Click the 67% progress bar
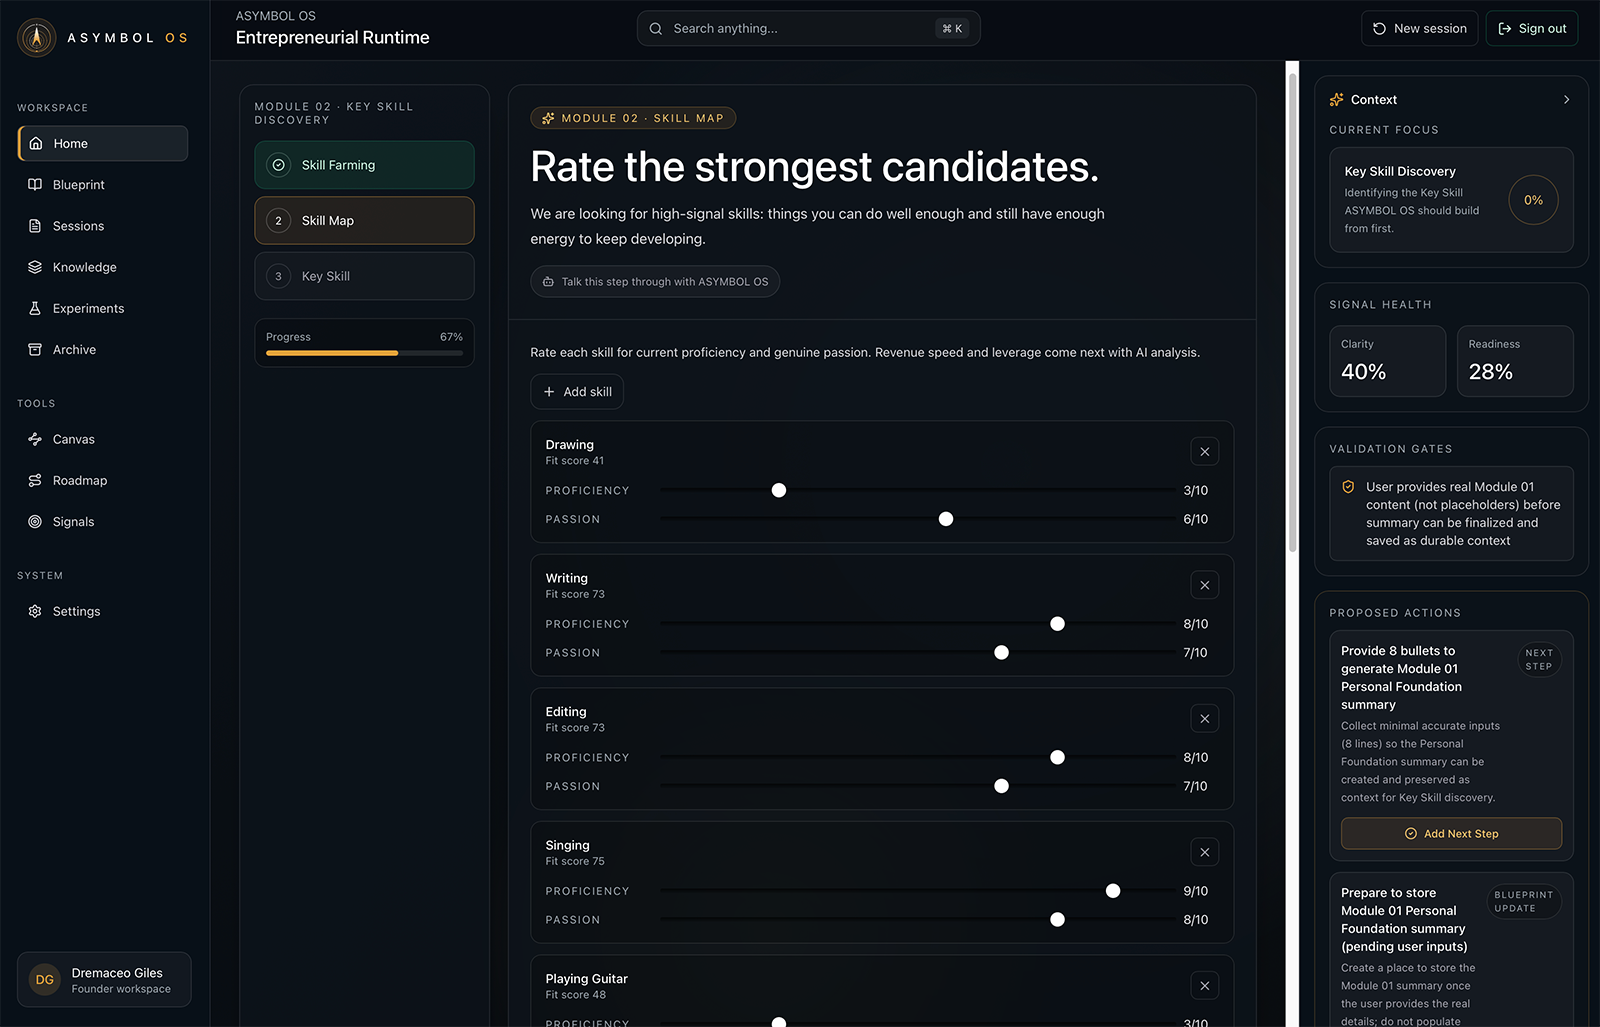Viewport: 1600px width, 1027px height. pos(364,353)
